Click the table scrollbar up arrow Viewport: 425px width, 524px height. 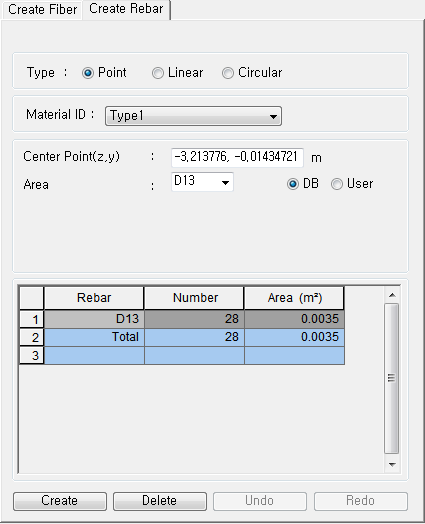pyautogui.click(x=392, y=295)
